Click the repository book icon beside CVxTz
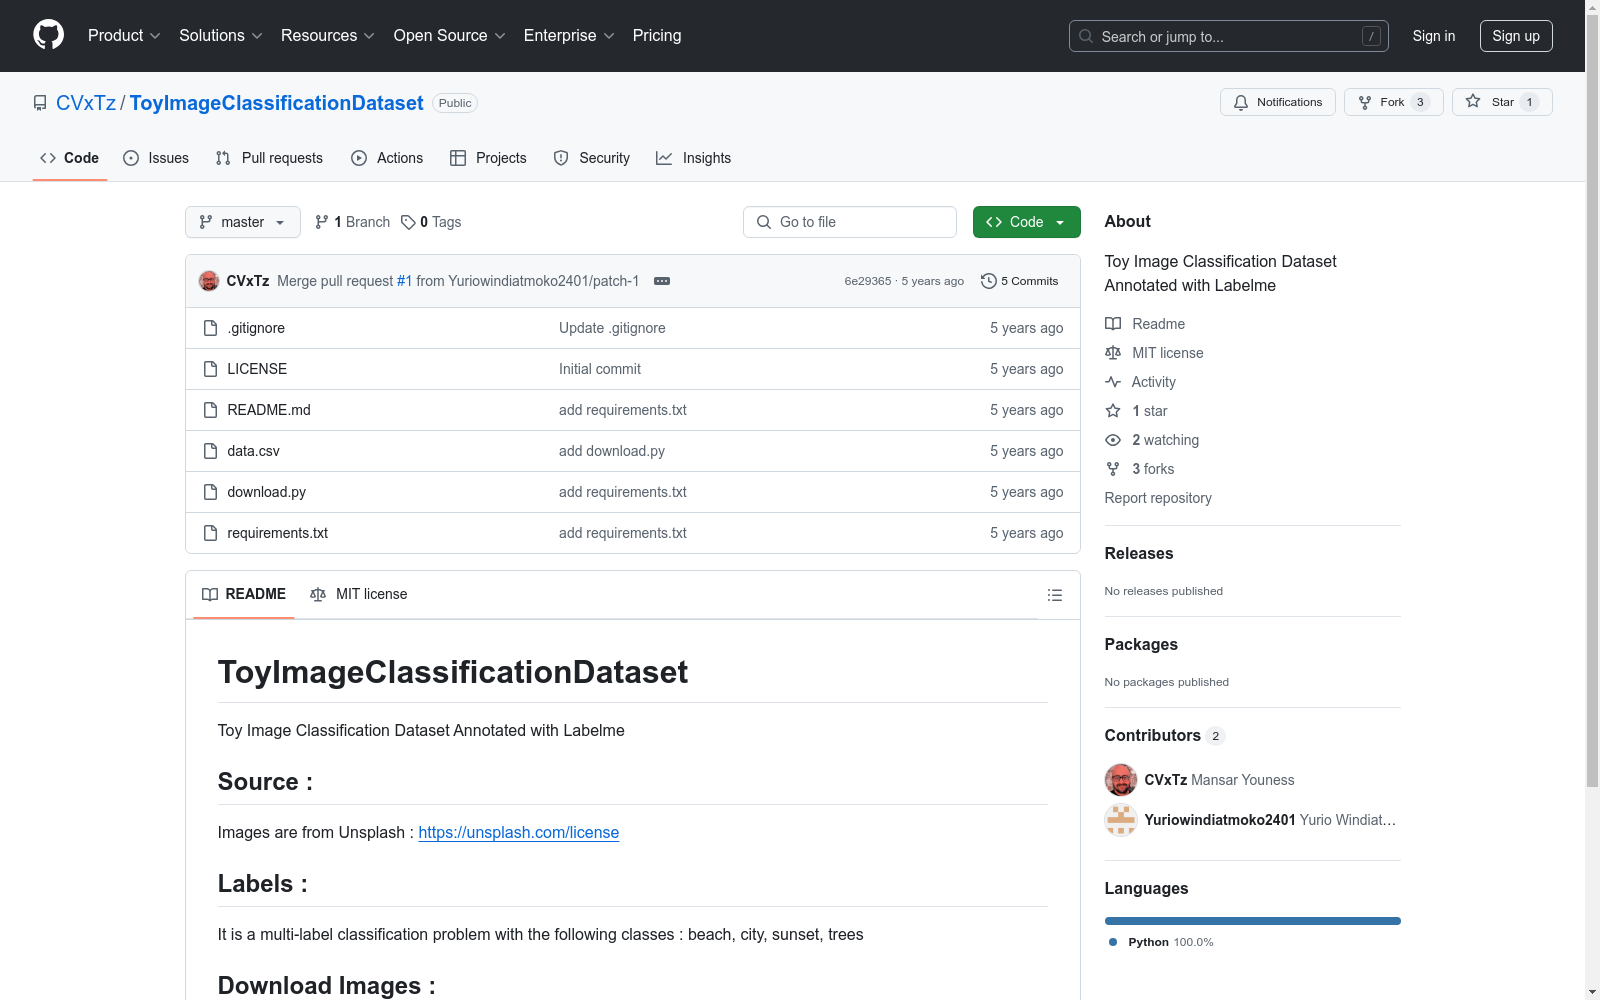 coord(40,103)
